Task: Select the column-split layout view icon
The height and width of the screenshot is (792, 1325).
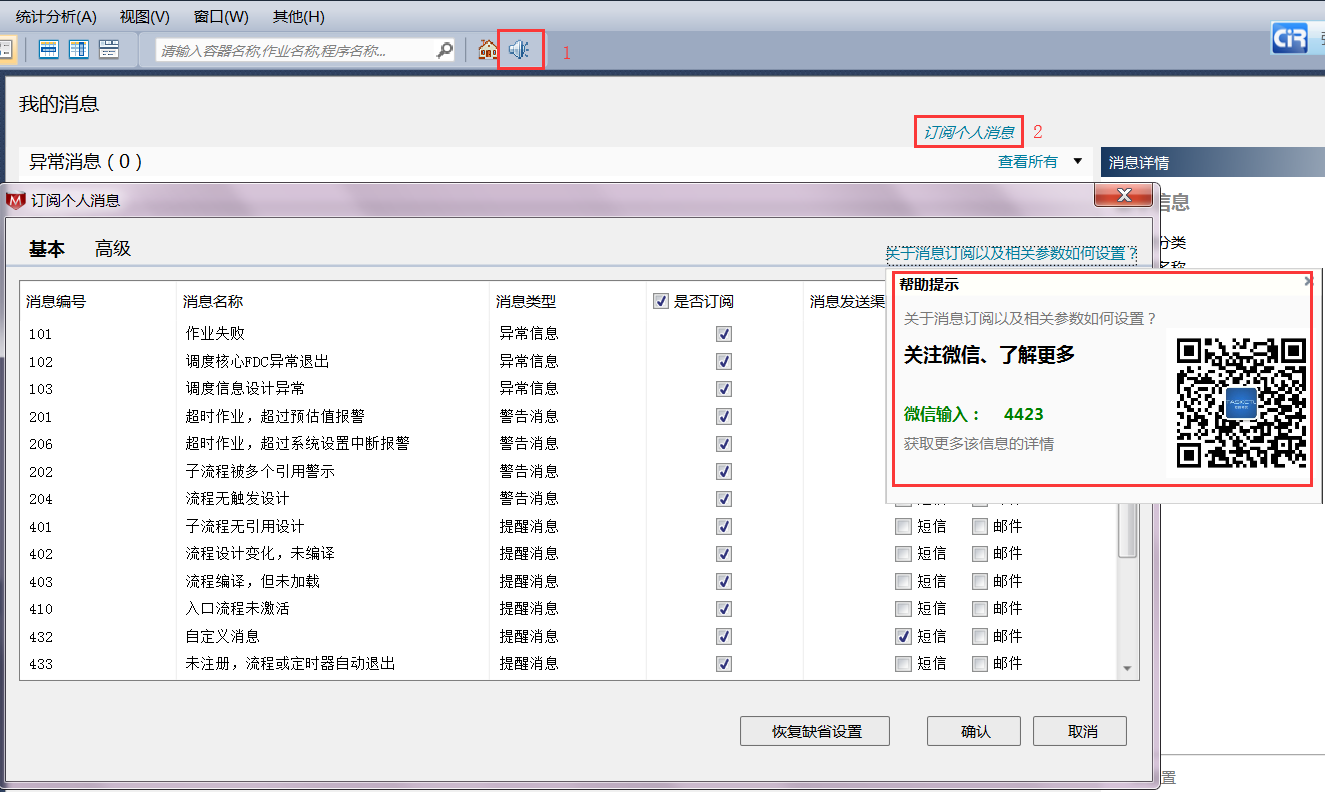Action: (78, 49)
